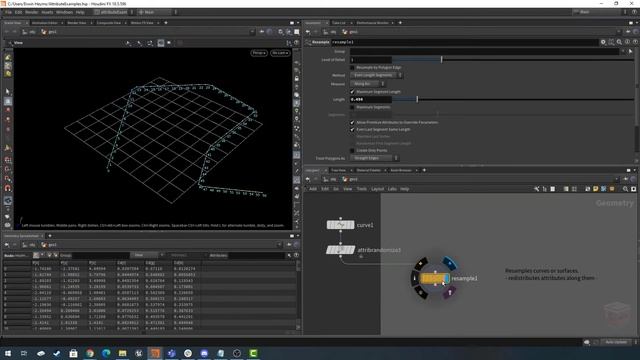The image size is (640, 360).
Task: Toggle the blue display flag on resample1 ring
Action: [x=449, y=263]
